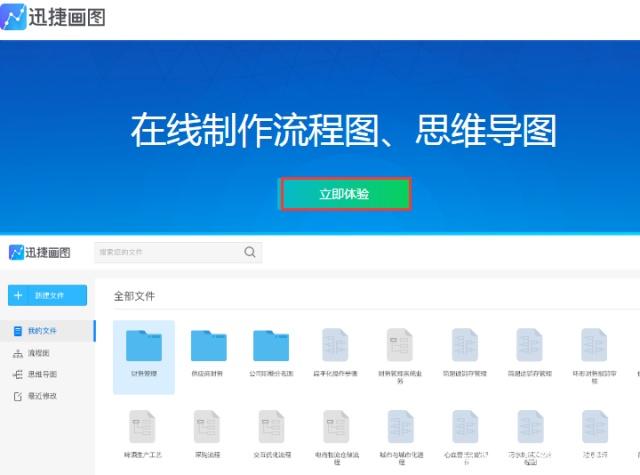Click the 迅捷画图 logo beside the search box

pos(39,253)
